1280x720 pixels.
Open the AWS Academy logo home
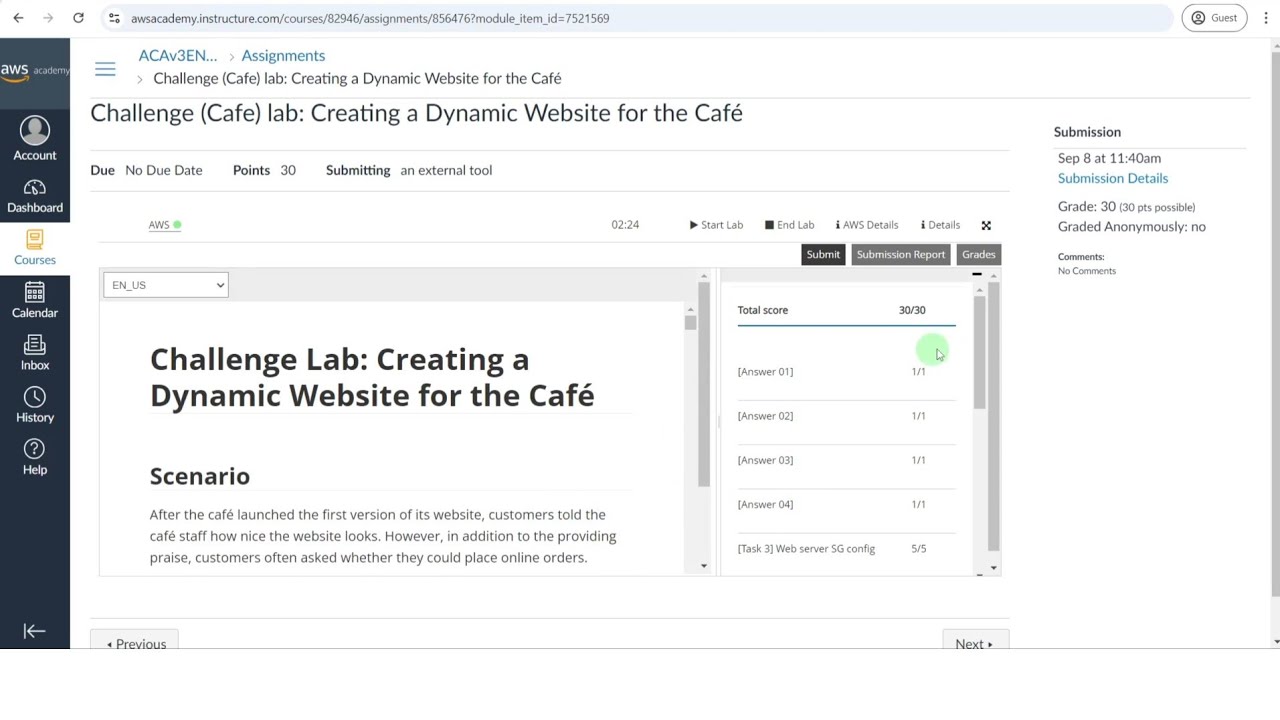(35, 70)
